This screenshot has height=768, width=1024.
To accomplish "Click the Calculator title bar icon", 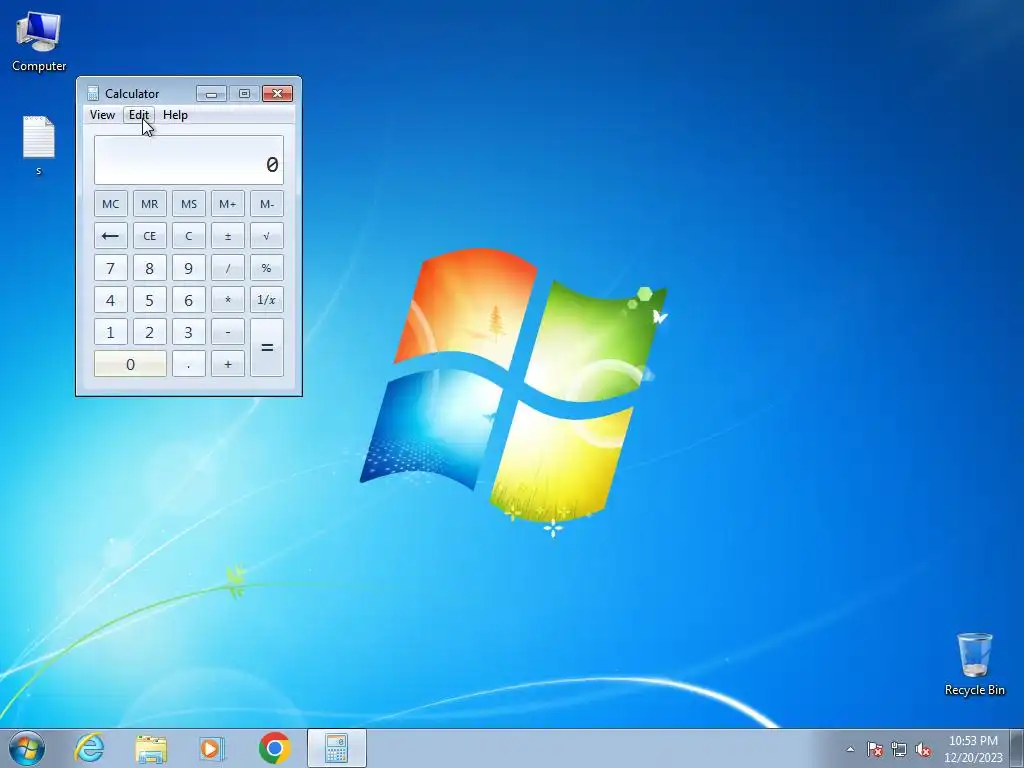I will 93,93.
